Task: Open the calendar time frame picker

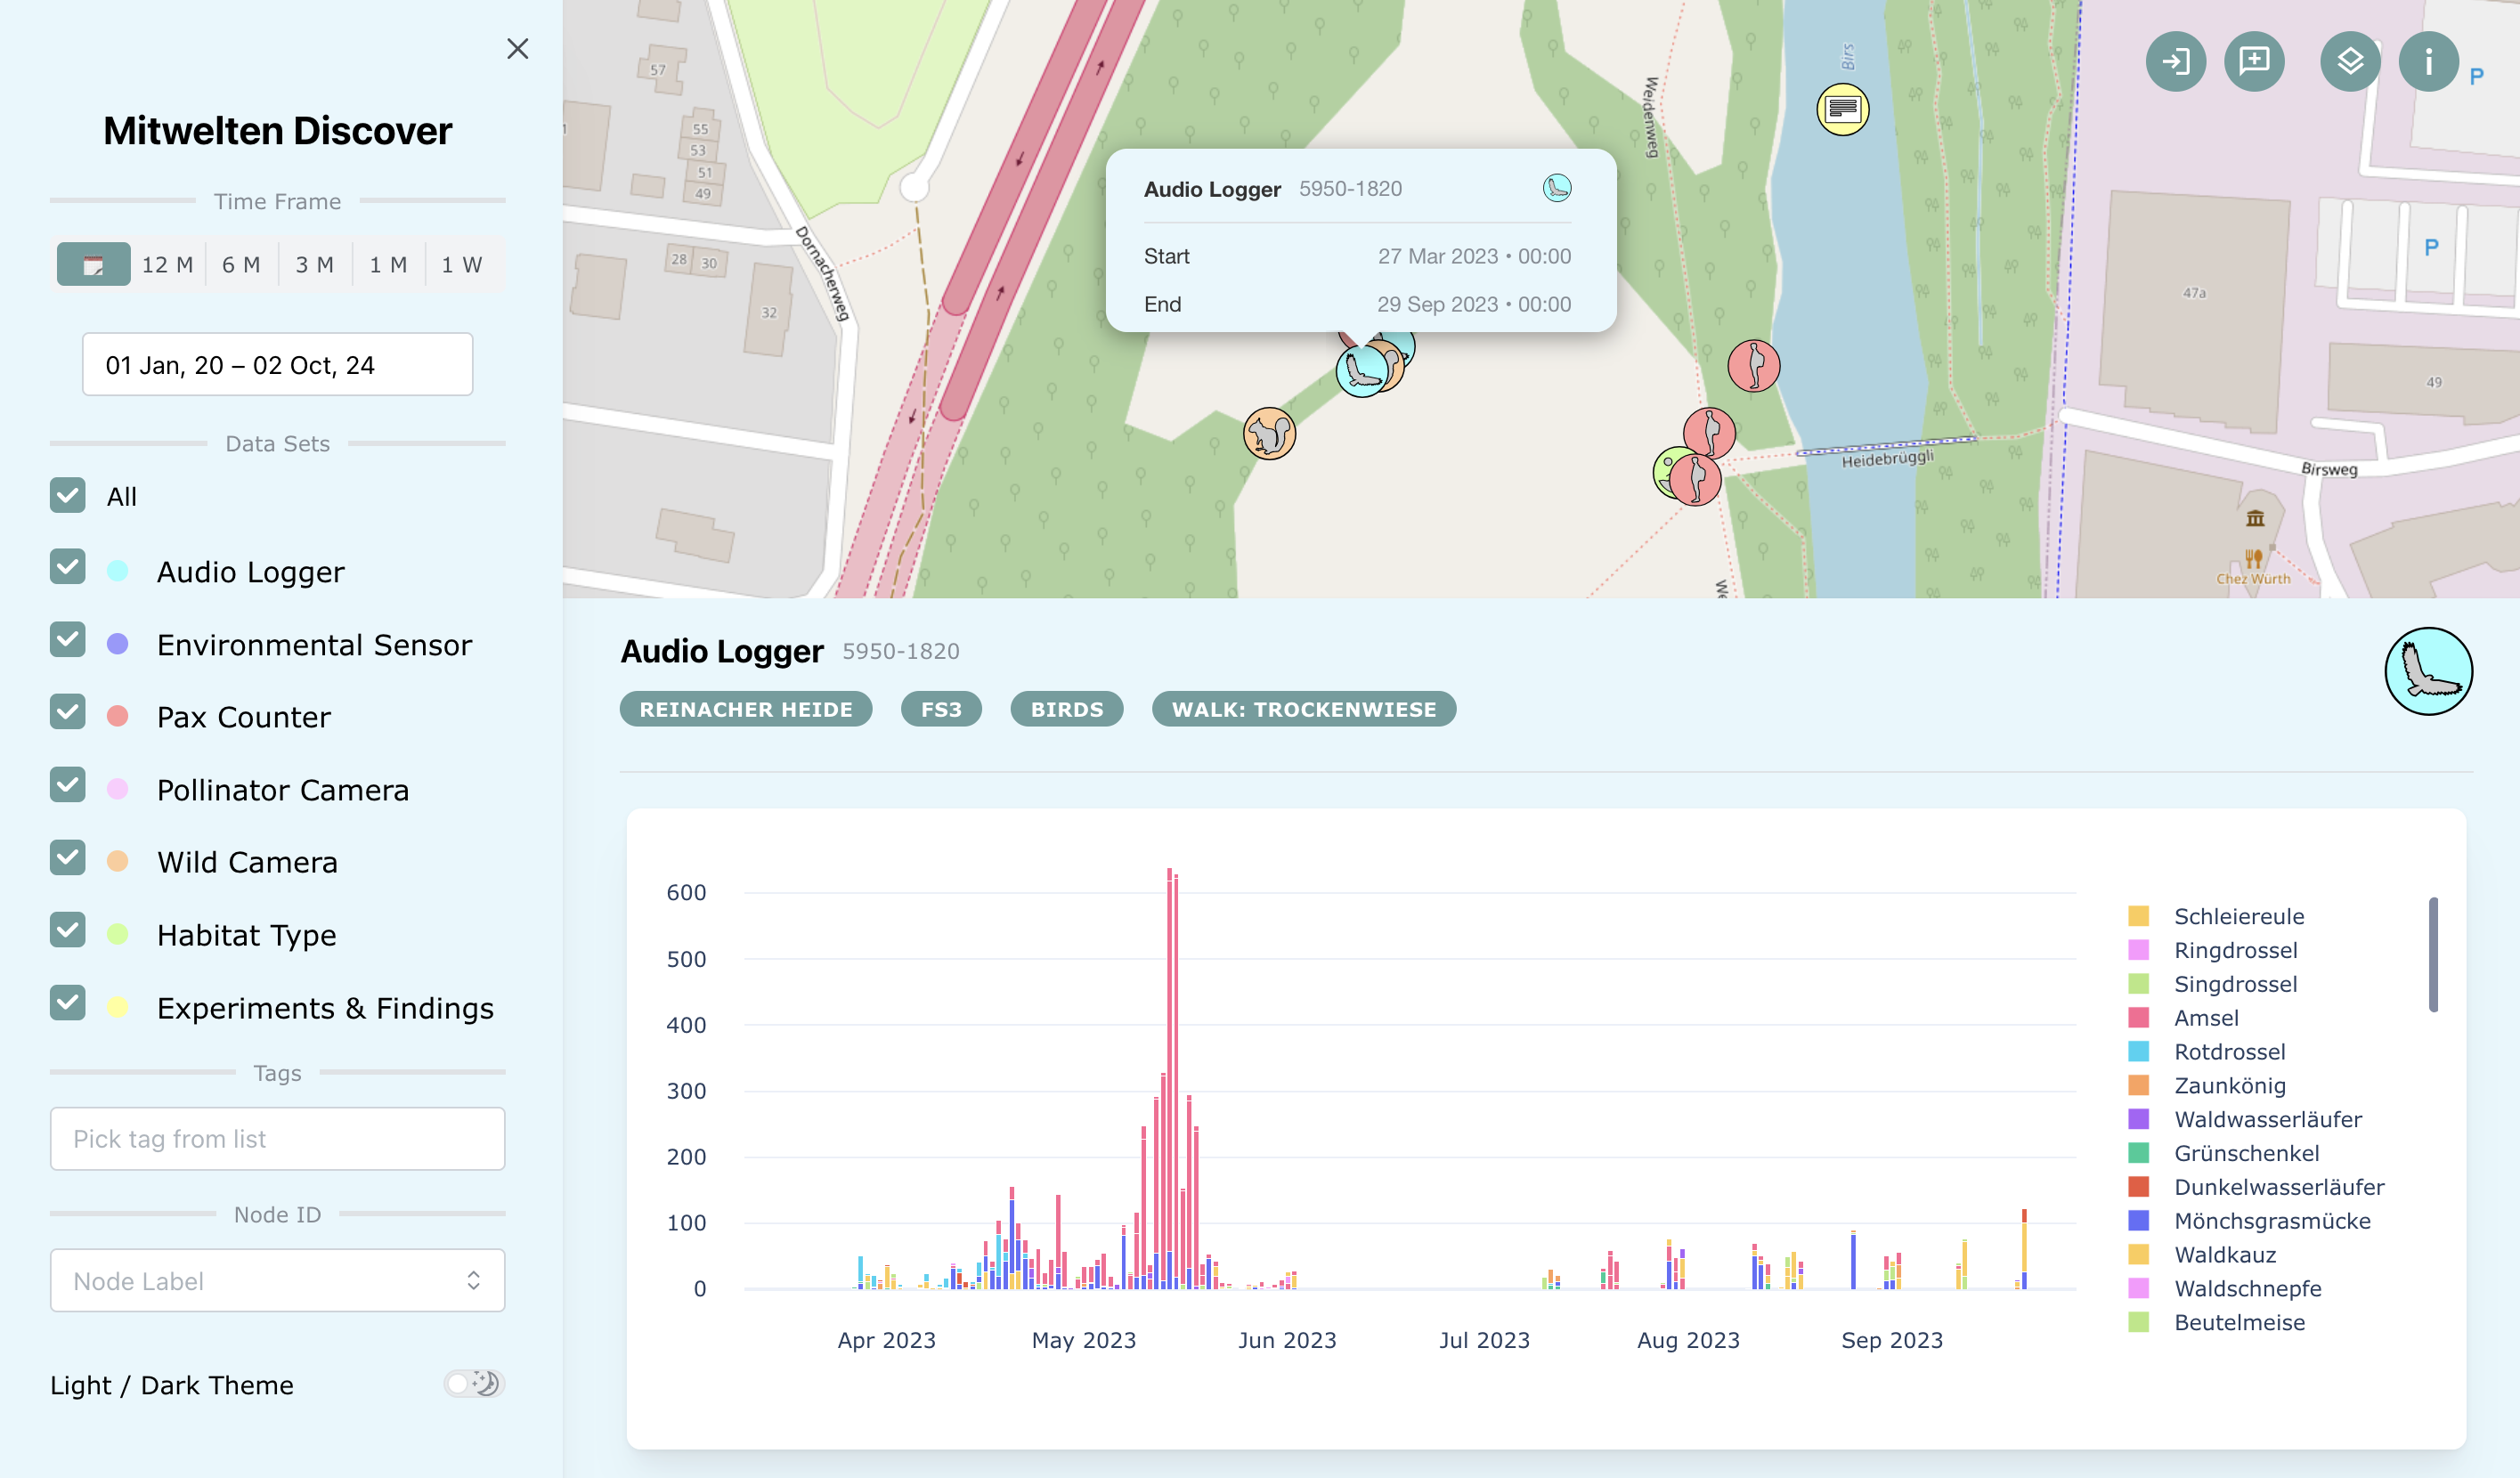Action: (93, 264)
